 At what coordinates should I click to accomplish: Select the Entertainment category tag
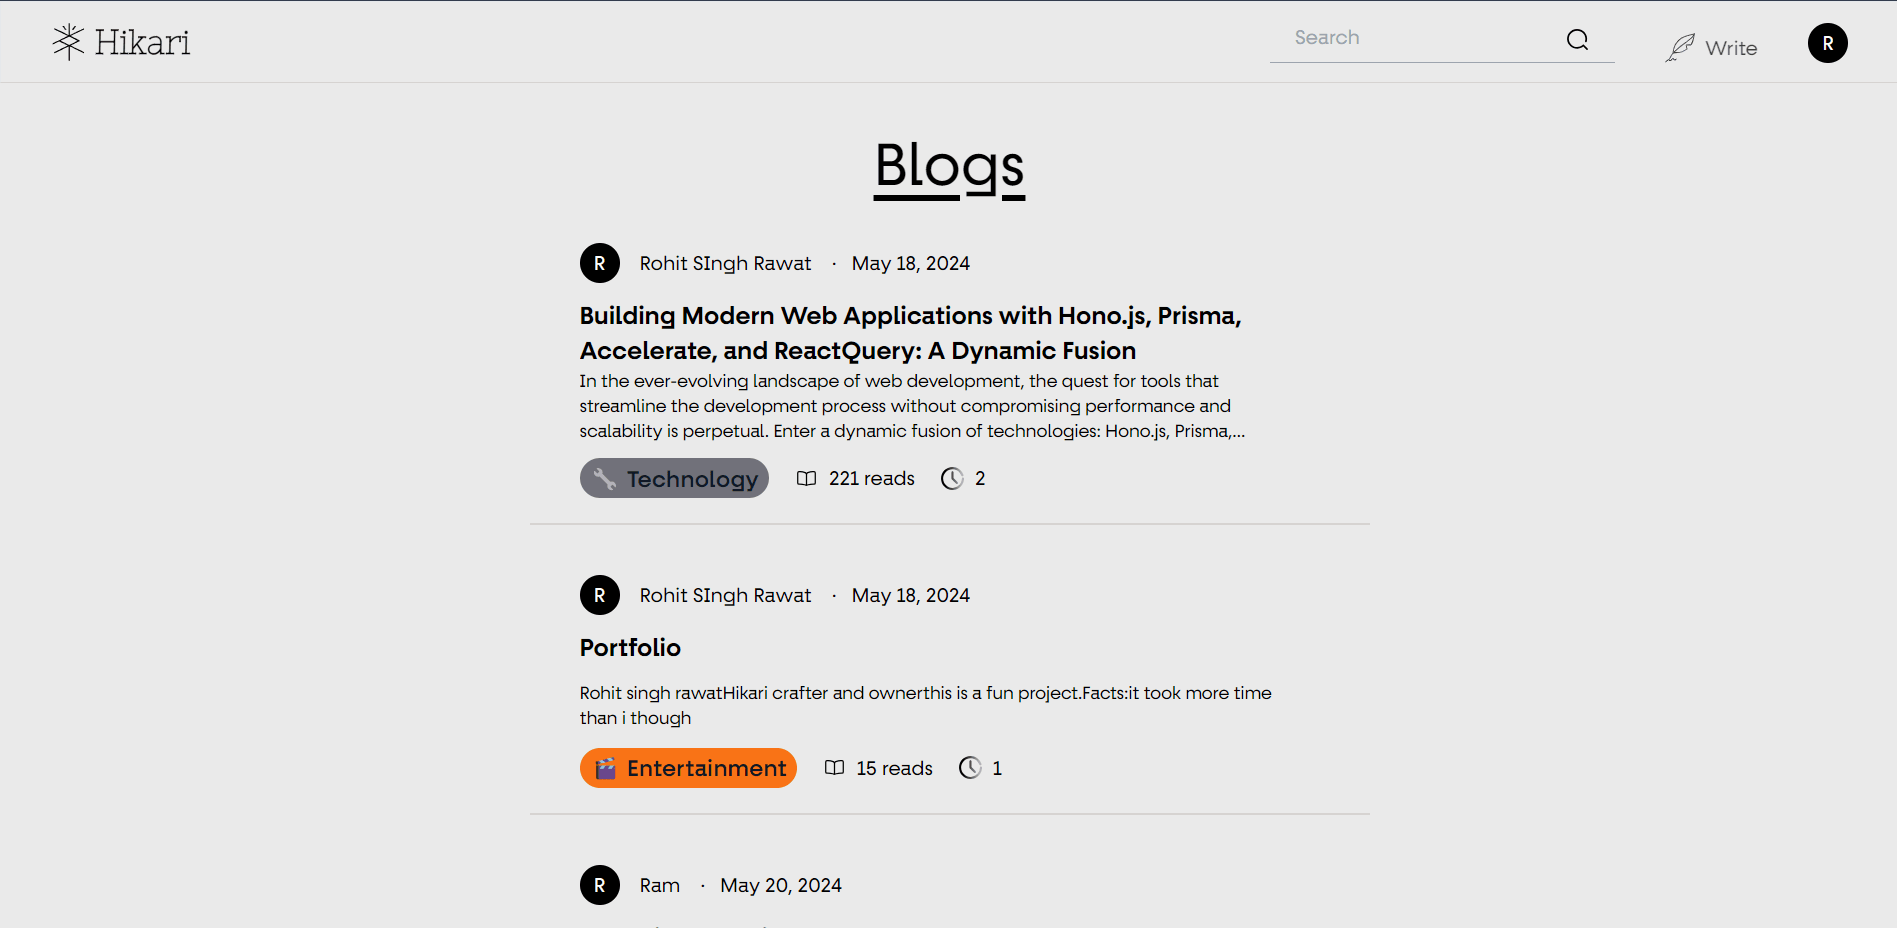[x=688, y=768]
